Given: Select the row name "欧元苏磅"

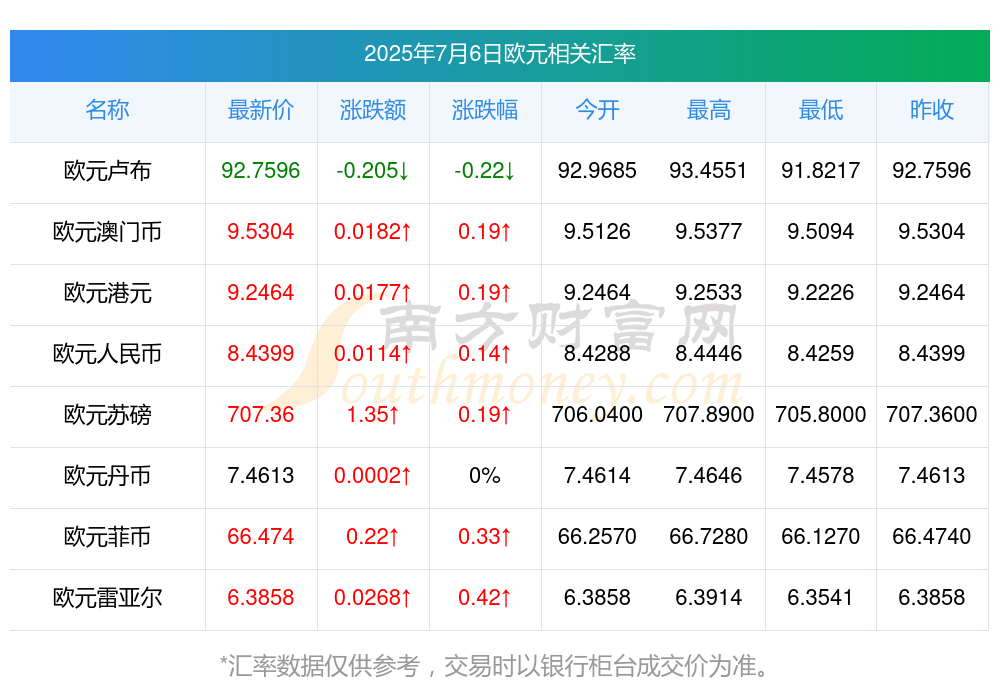Looking at the screenshot, I should click(x=107, y=415).
